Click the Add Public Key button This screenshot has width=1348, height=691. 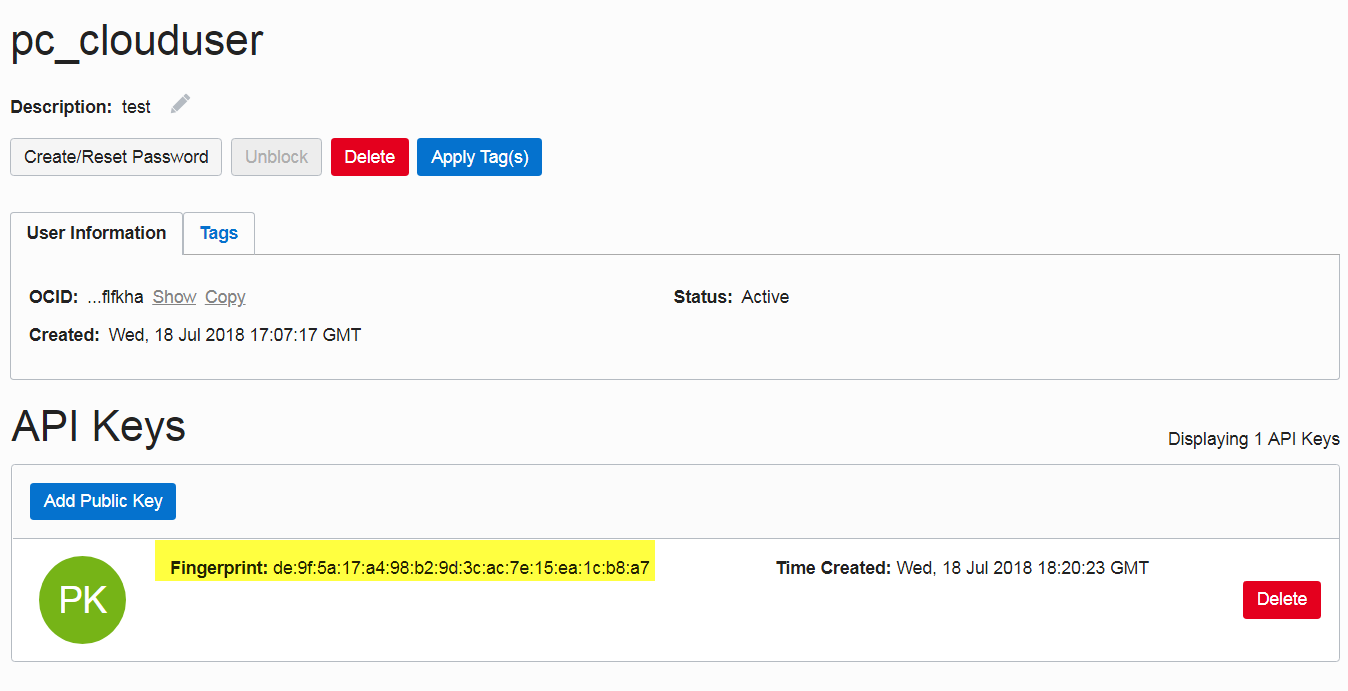(x=103, y=501)
